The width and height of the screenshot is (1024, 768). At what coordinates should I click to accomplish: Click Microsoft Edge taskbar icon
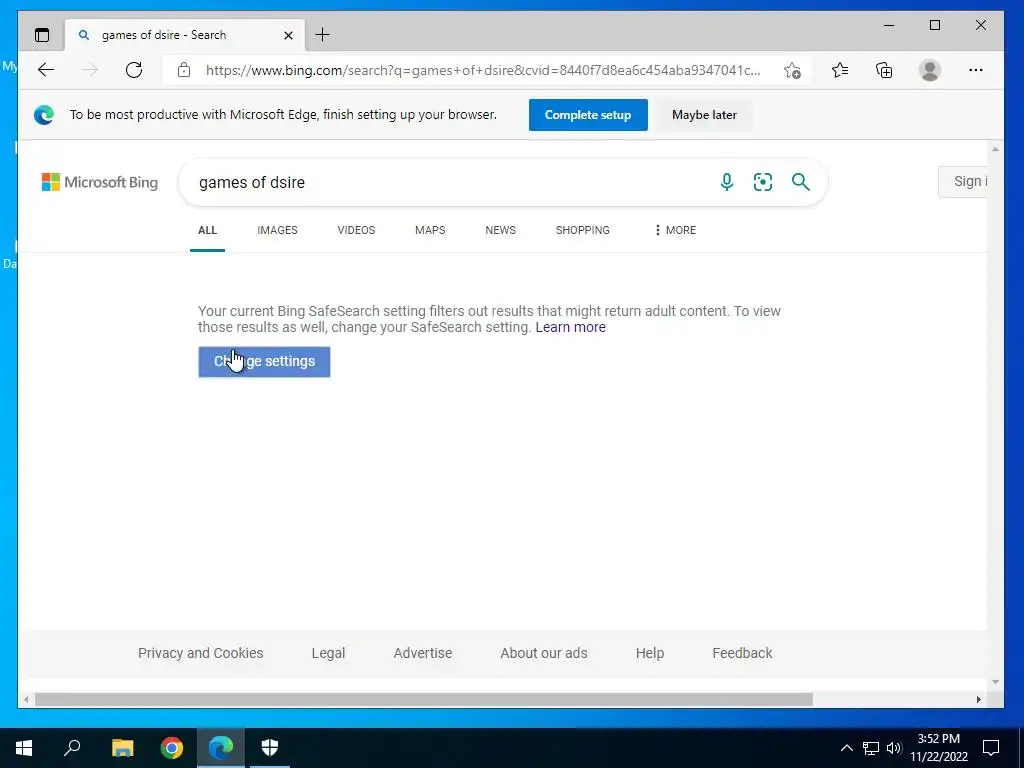coord(221,748)
